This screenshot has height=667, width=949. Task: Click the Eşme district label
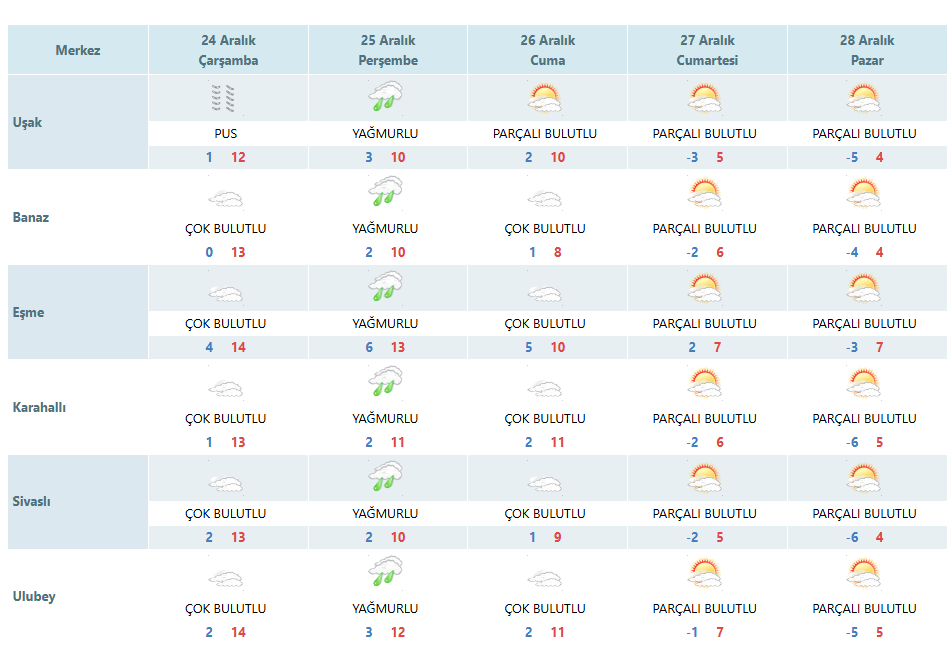pos(28,312)
